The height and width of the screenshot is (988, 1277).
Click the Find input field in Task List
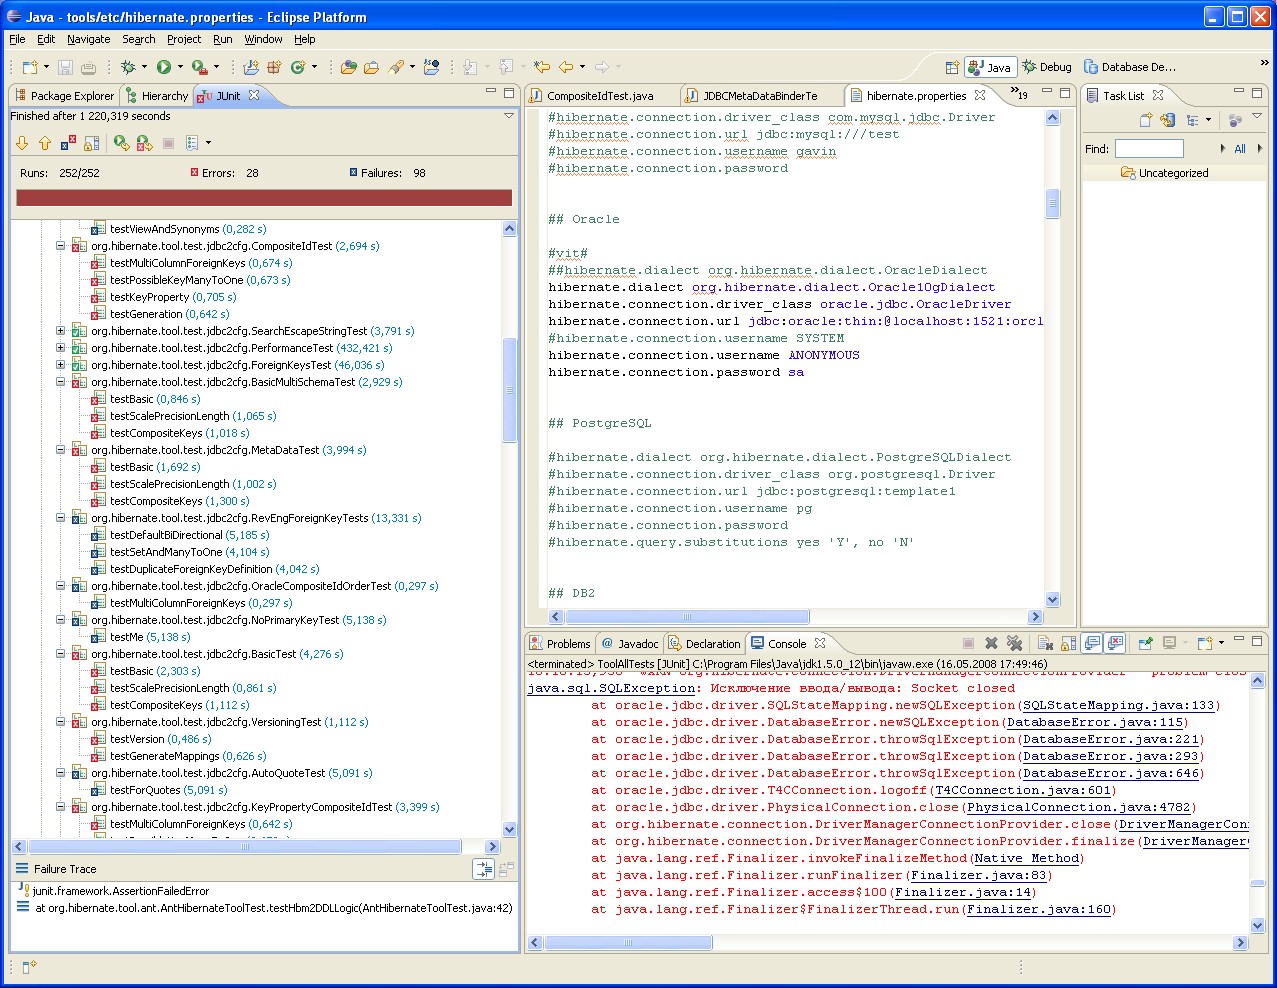(x=1149, y=148)
